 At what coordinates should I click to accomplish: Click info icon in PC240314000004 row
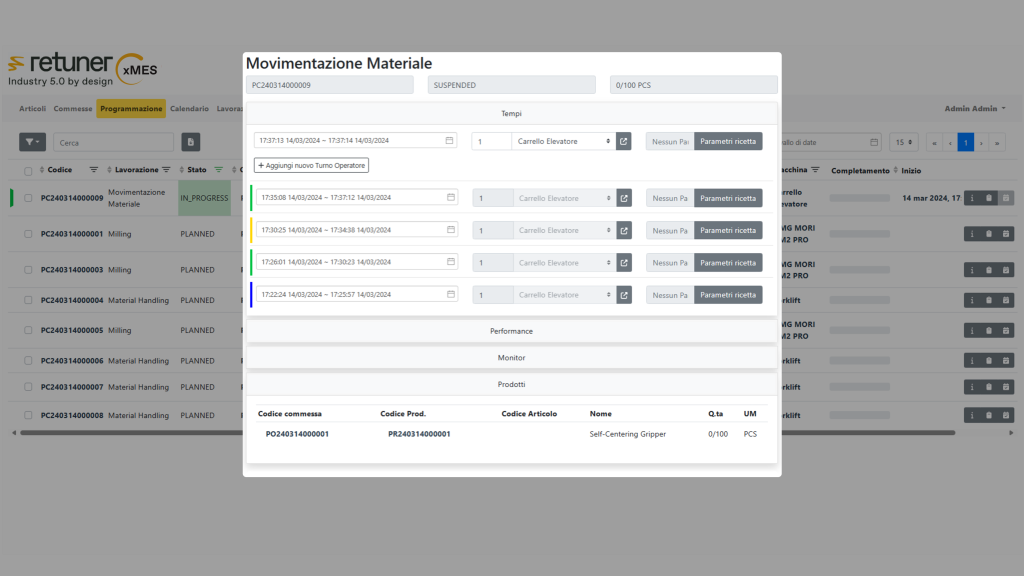click(972, 300)
